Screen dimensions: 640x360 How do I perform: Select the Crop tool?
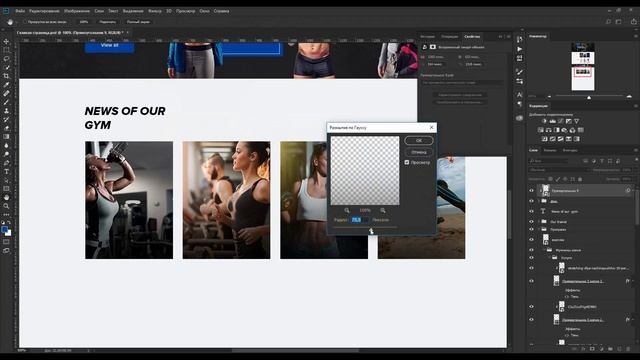click(x=6, y=76)
